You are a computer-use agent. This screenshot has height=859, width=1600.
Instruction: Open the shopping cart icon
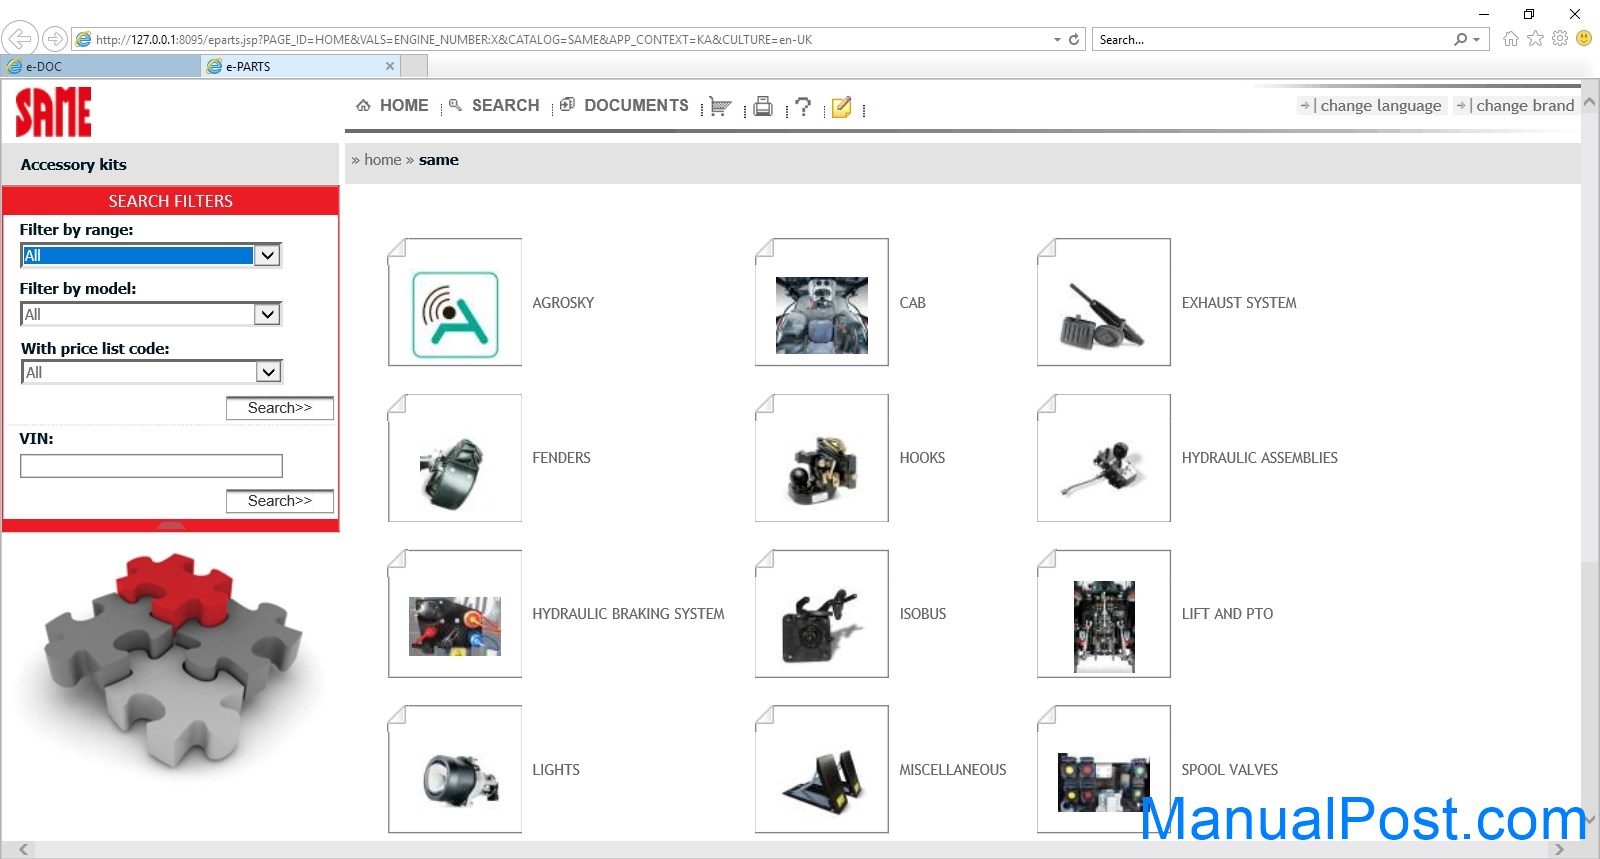coord(720,106)
